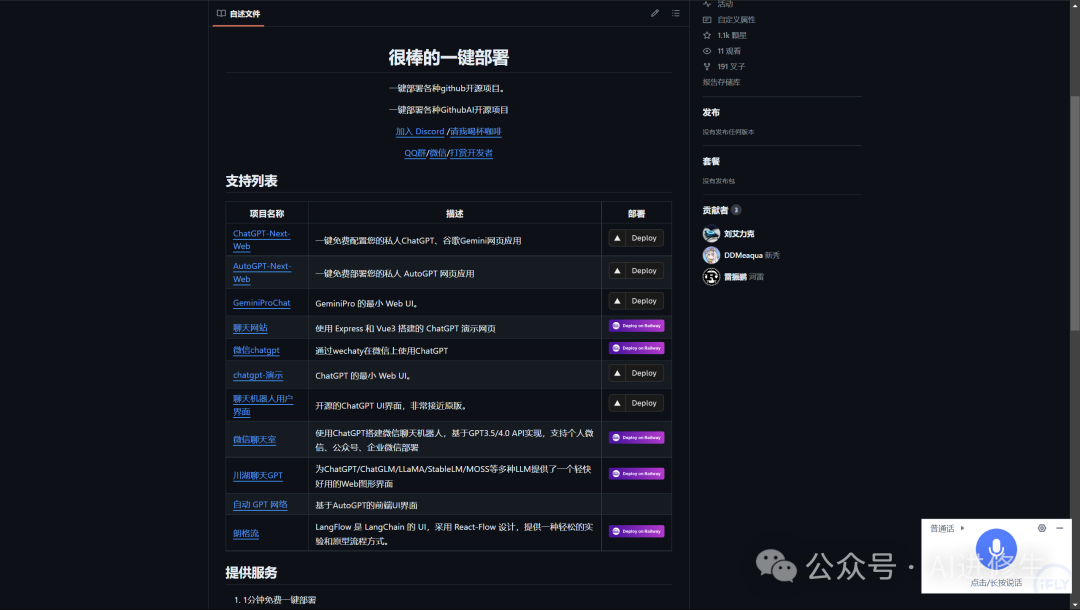Image resolution: width=1080 pixels, height=610 pixels.
Task: Click the 很棒的一键部署 title
Action: (448, 58)
